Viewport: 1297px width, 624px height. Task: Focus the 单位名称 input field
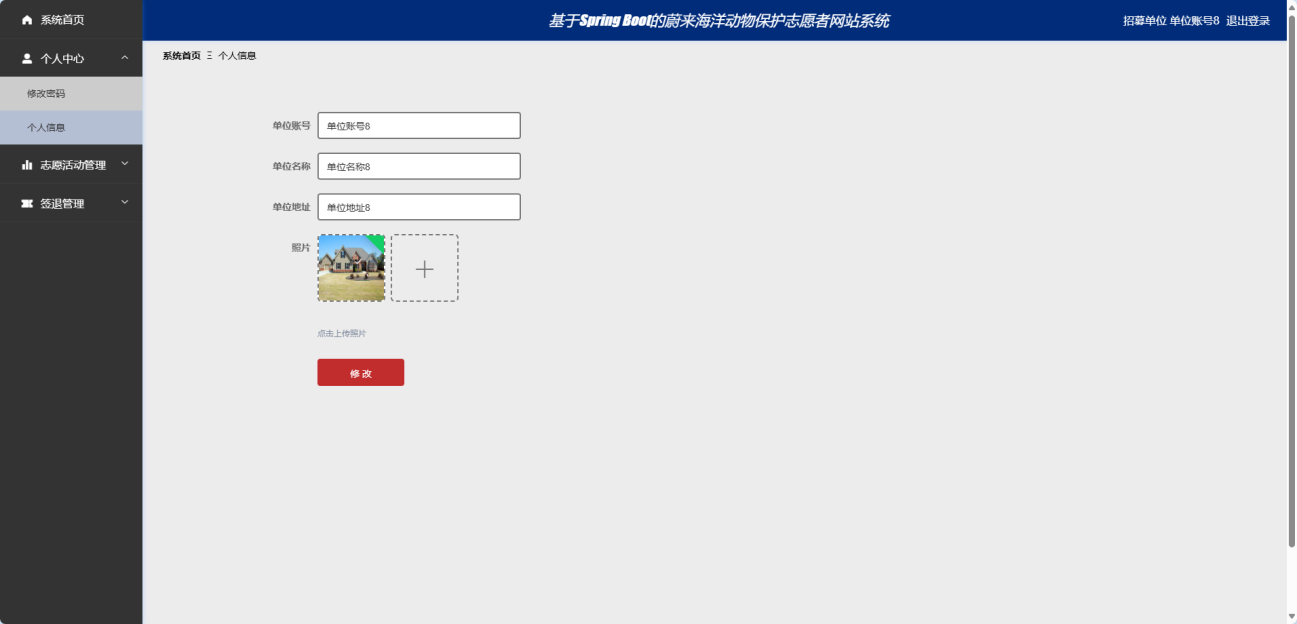[x=419, y=166]
